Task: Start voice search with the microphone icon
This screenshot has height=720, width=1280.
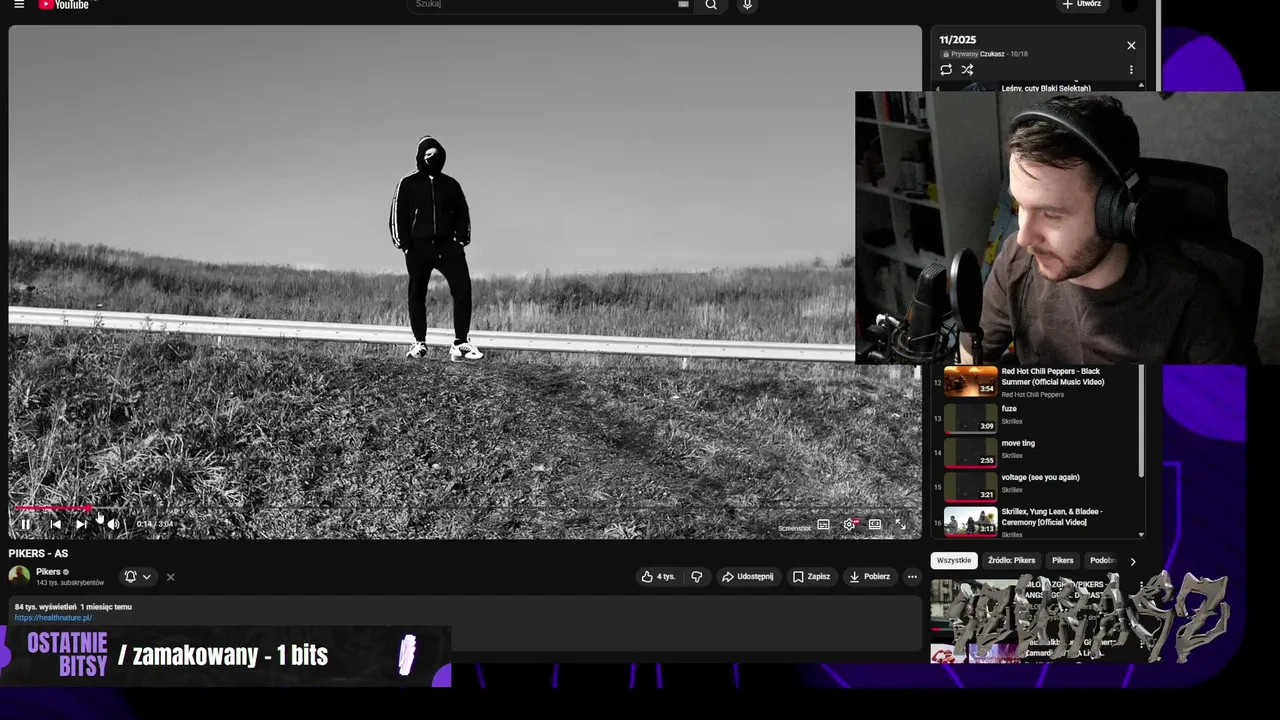Action: coord(747,4)
